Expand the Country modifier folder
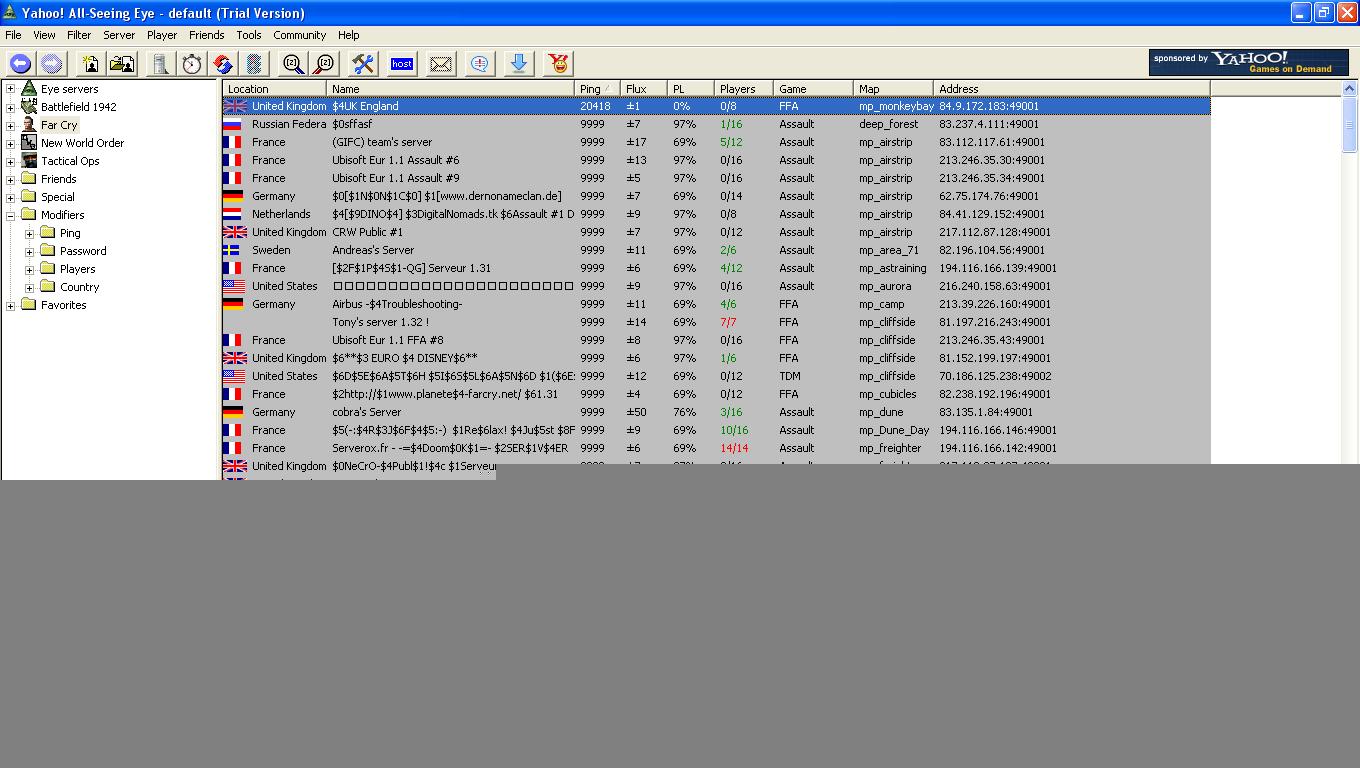Screen dimensions: 1360x768 click(x=30, y=287)
